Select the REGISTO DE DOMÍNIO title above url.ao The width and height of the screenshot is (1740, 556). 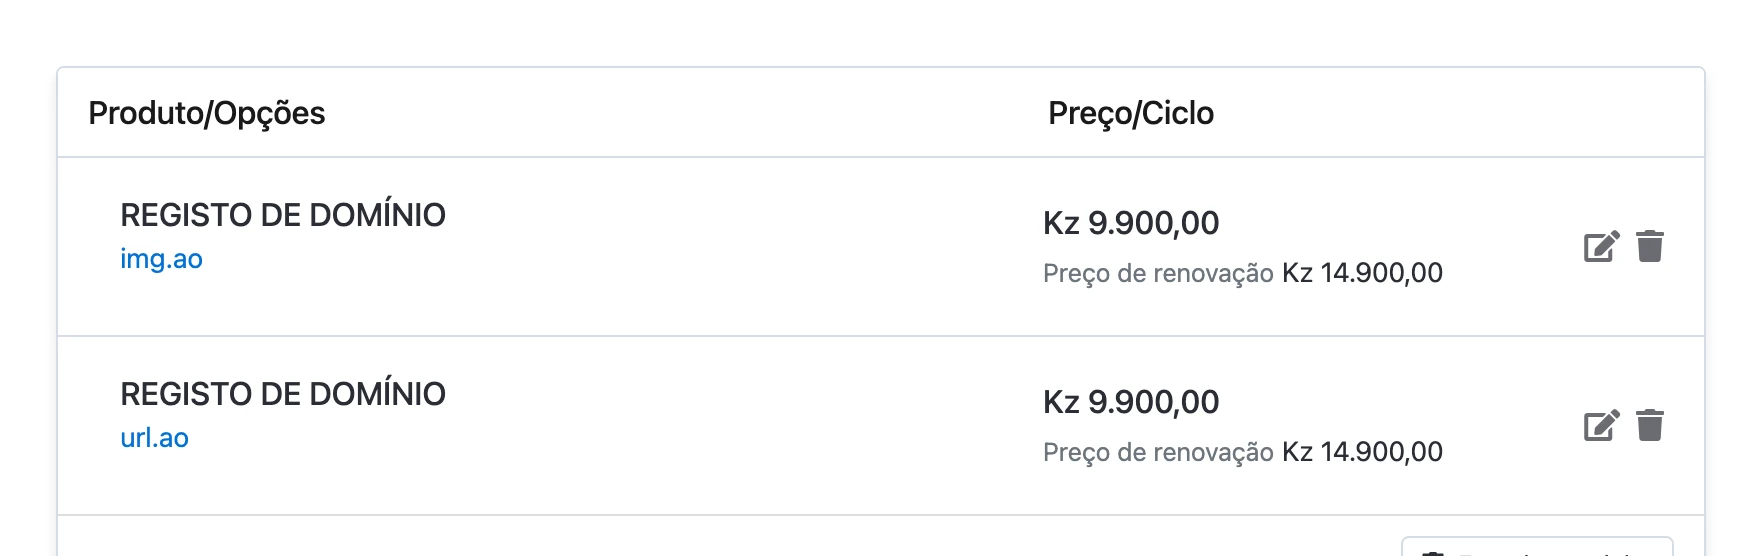pos(283,394)
